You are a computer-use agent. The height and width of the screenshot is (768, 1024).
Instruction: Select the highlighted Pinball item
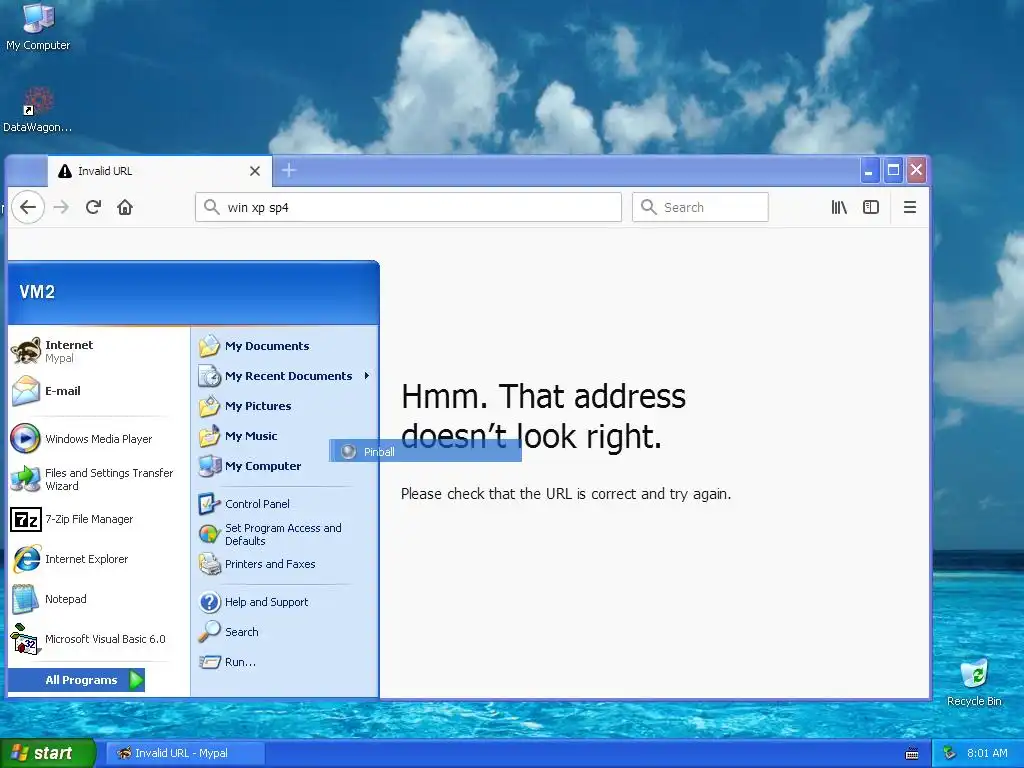(x=425, y=451)
